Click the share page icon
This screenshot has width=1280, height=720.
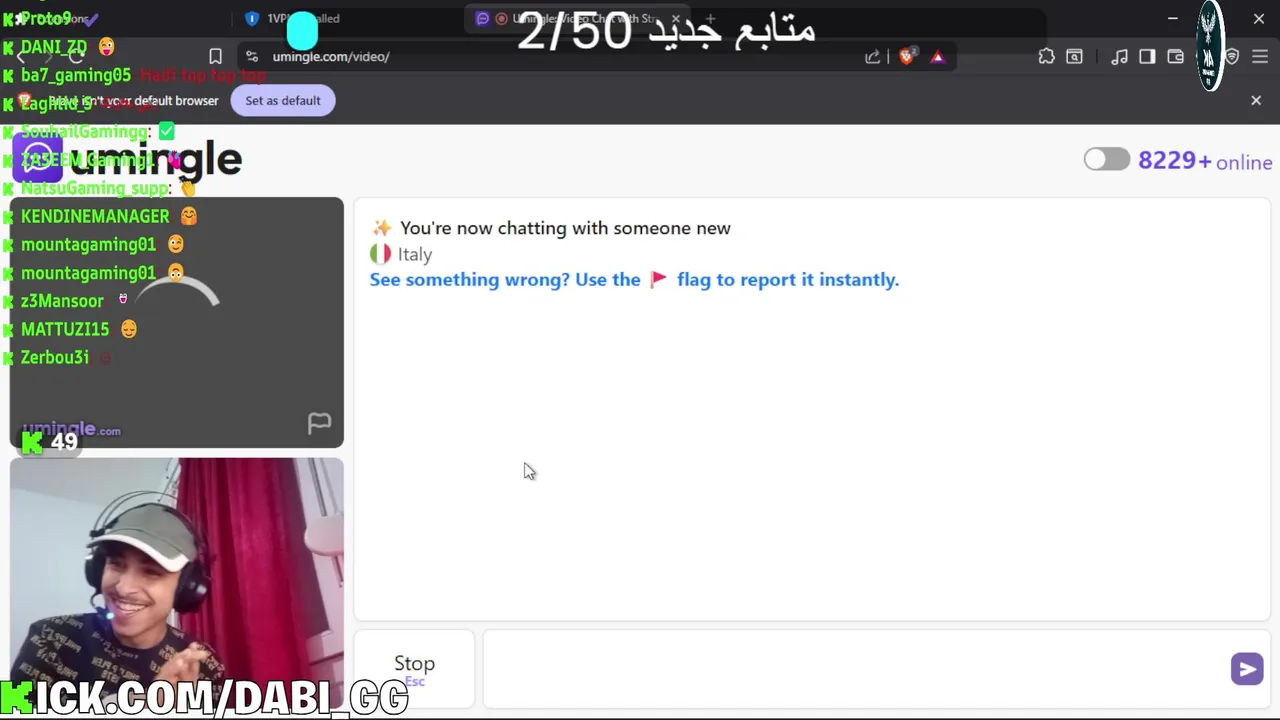pos(873,57)
